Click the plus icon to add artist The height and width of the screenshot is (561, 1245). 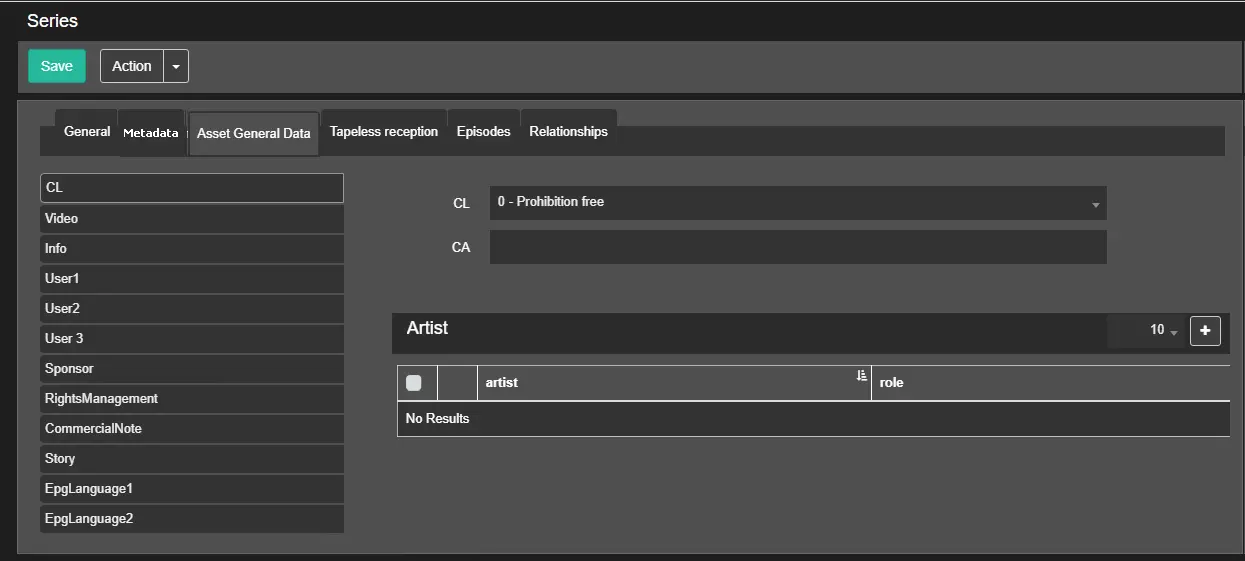click(1205, 330)
